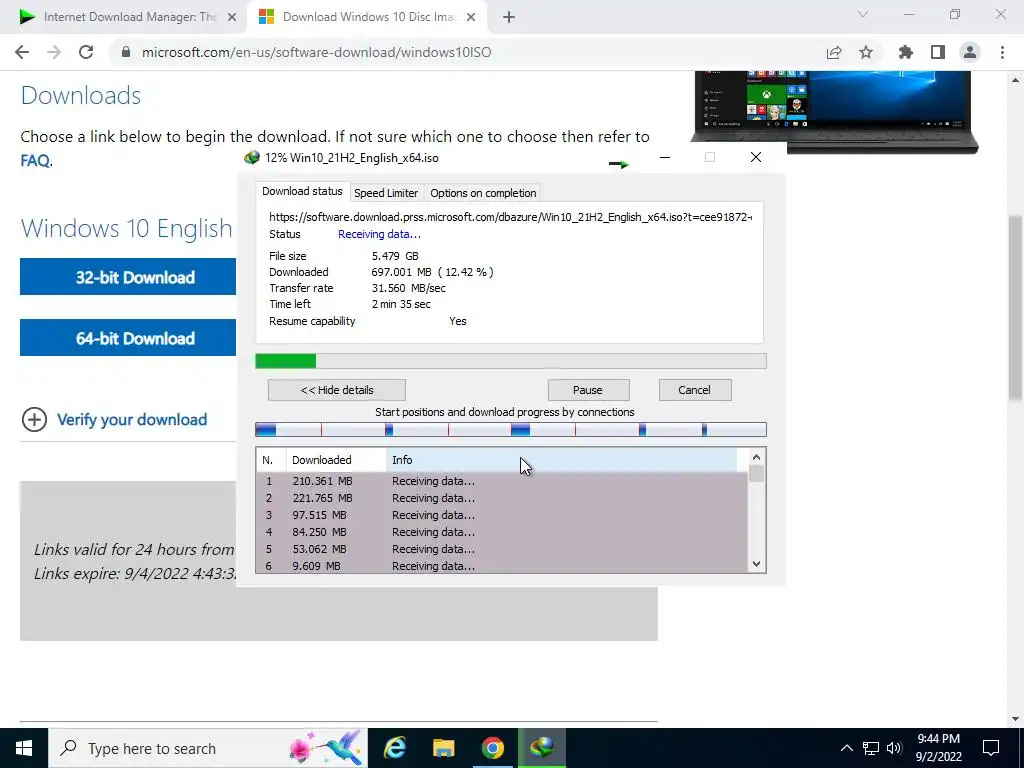1024x768 pixels.
Task: Select connection row 210.361 MB
Action: [x=502, y=481]
